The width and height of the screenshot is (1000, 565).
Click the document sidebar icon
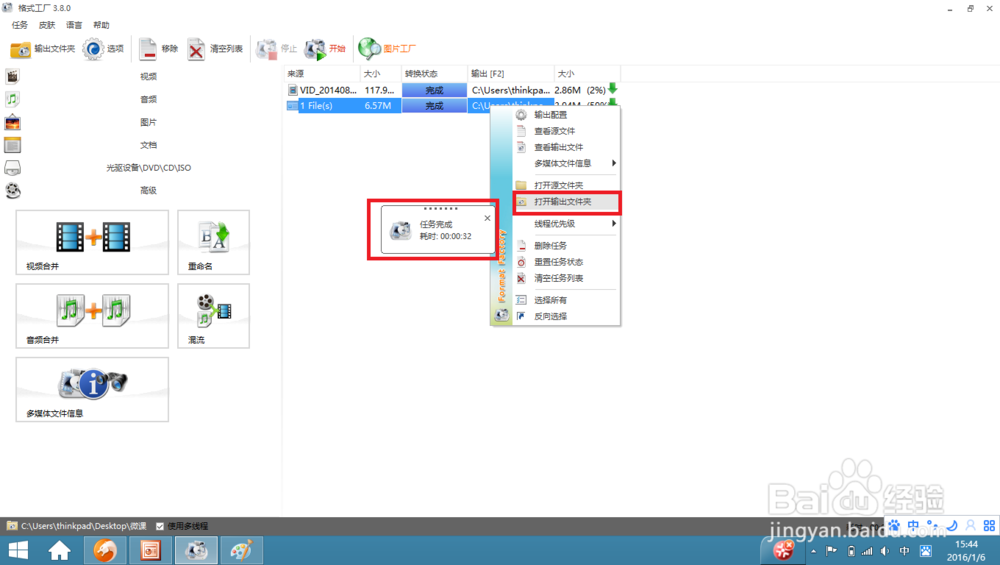click(13, 145)
